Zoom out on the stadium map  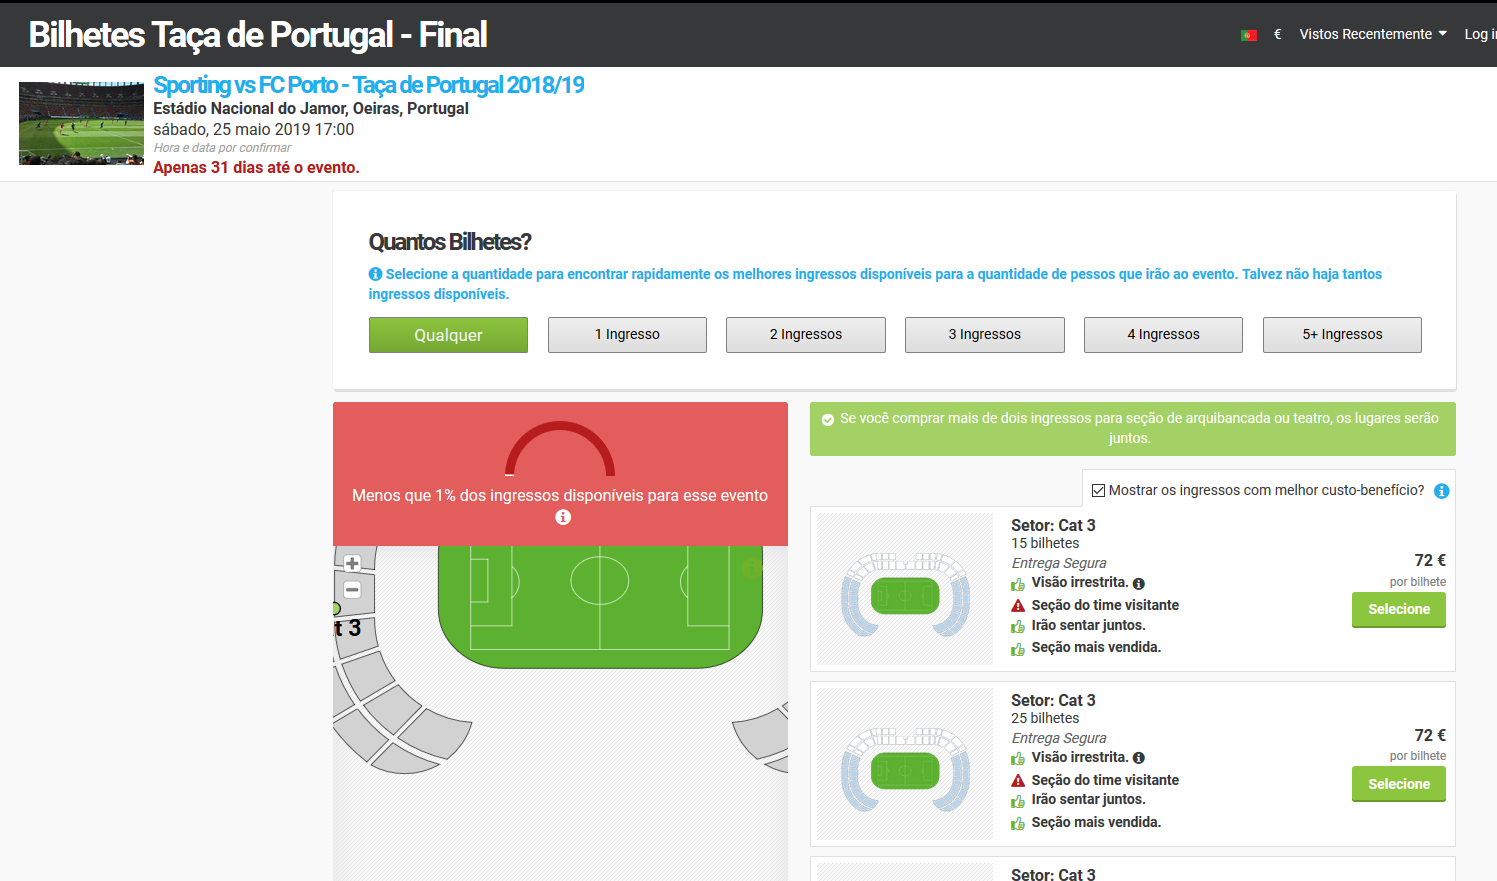tap(352, 590)
